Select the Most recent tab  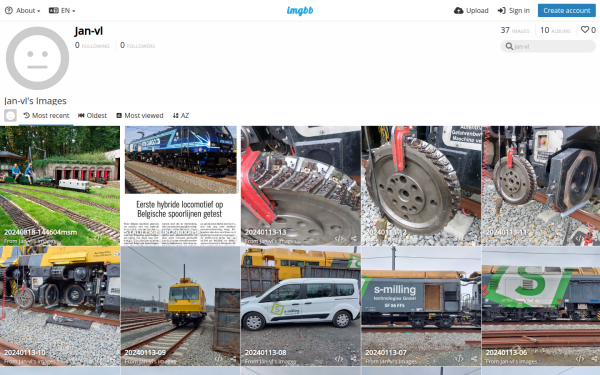click(46, 116)
